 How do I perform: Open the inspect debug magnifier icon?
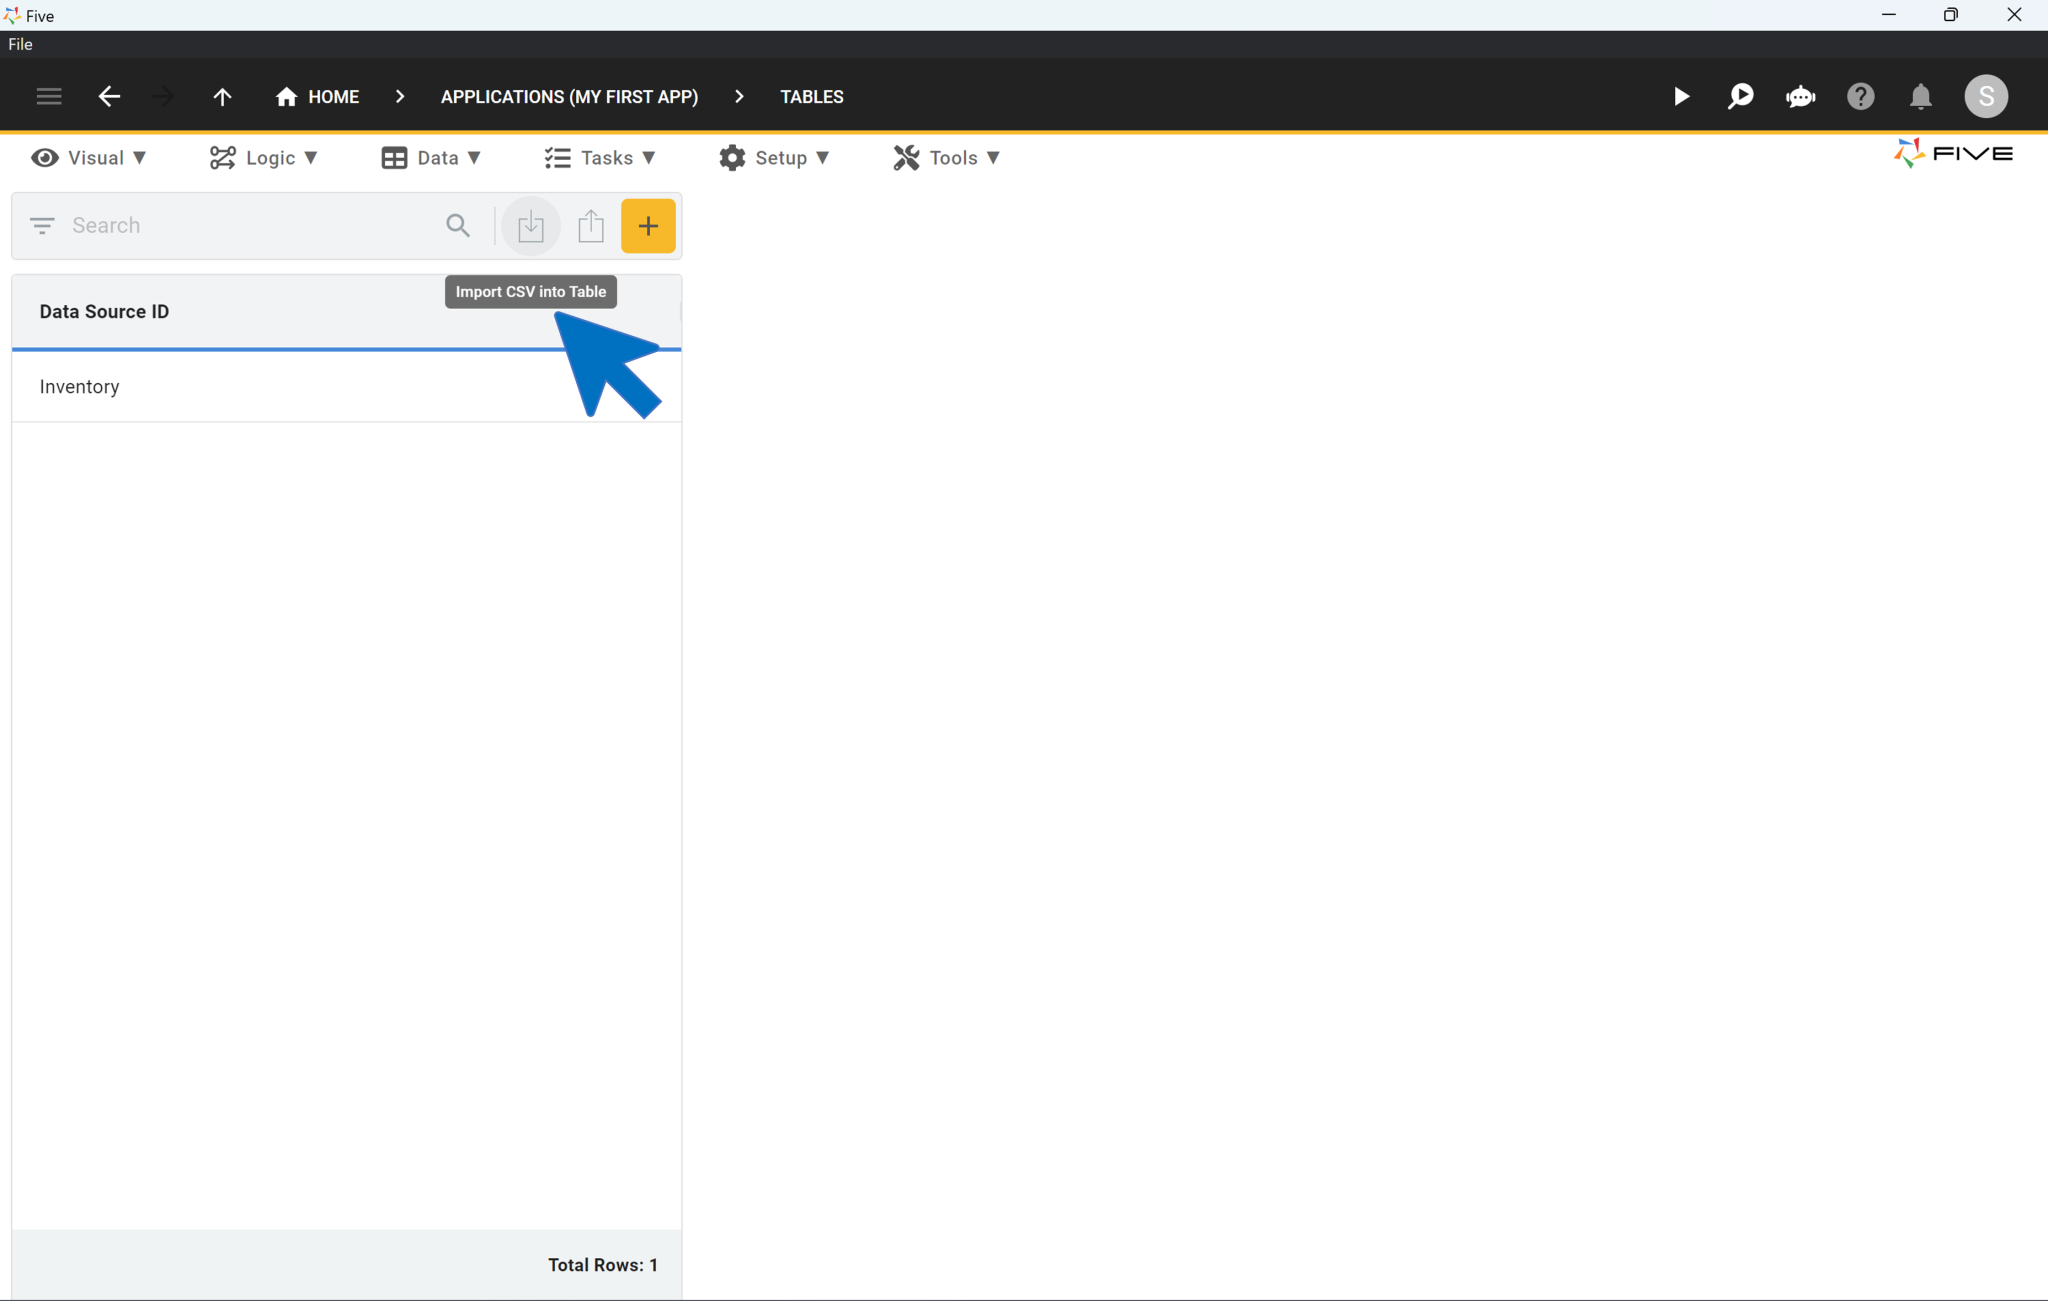point(1740,97)
